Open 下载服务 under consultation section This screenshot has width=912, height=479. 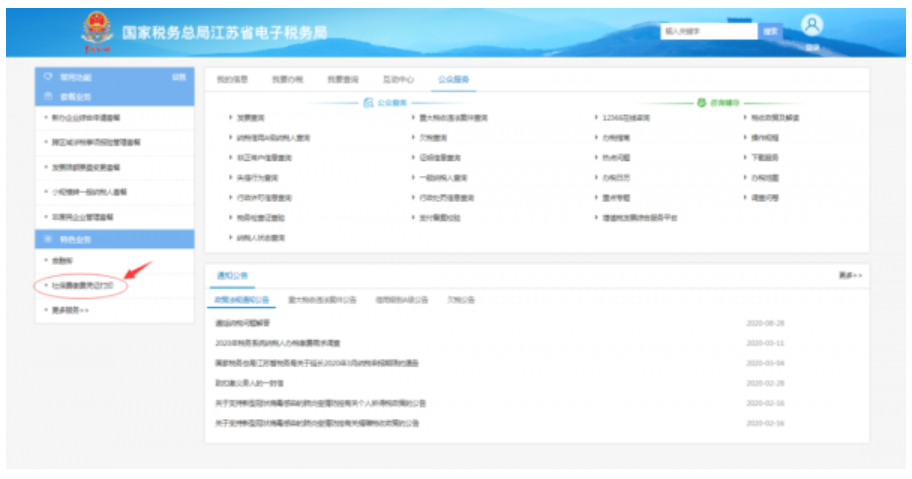764,157
